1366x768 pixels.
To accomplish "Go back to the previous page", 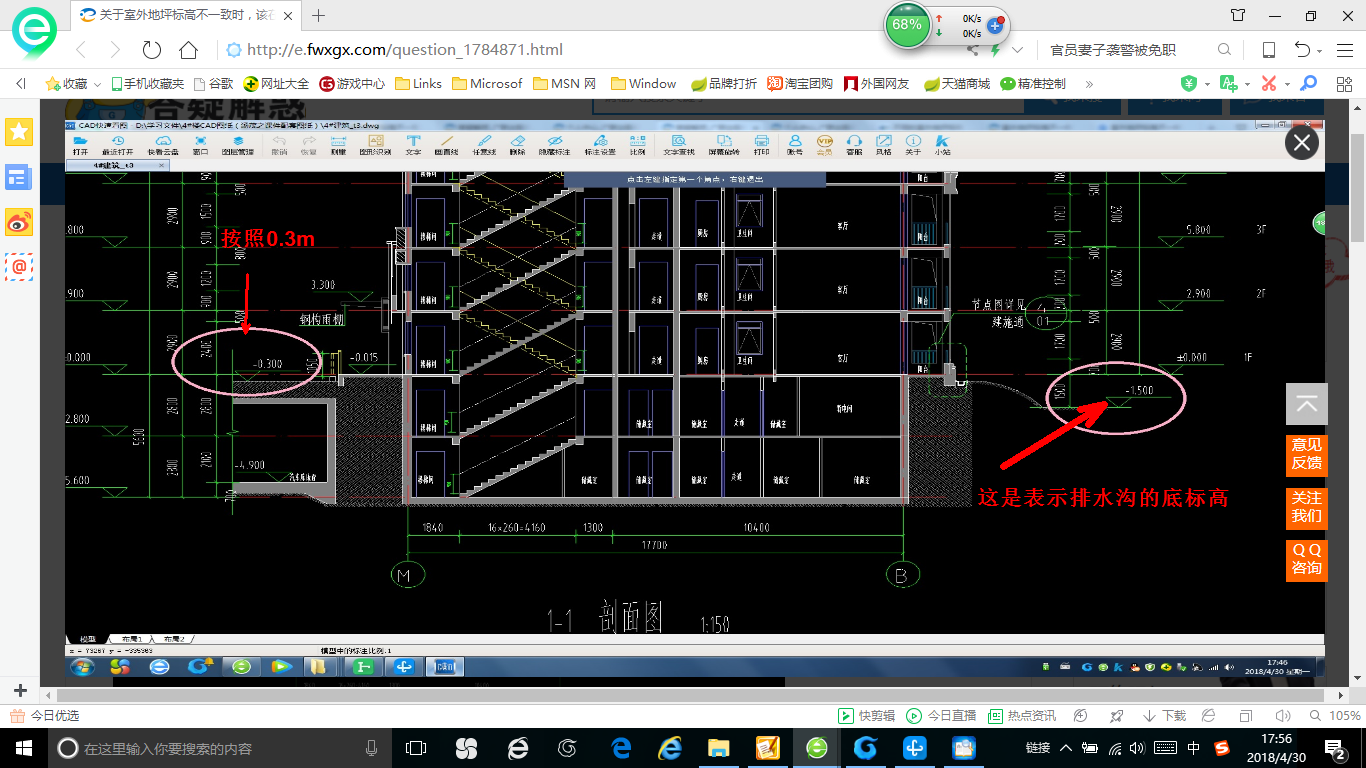I will (80, 50).
